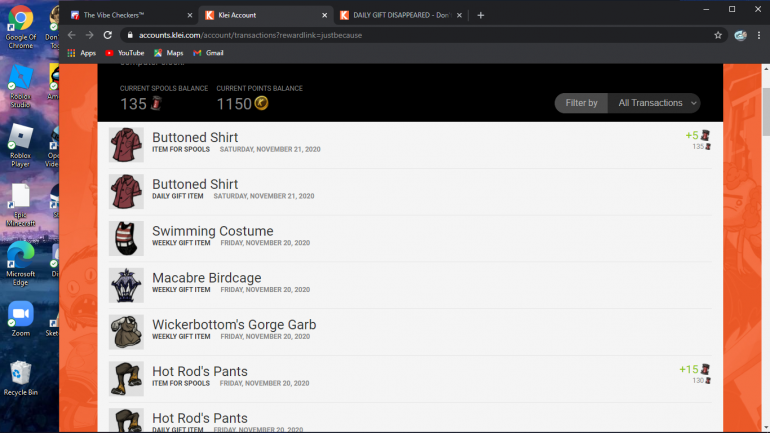Expand All Transactions filter dropdown
The height and width of the screenshot is (433, 770).
coord(654,103)
